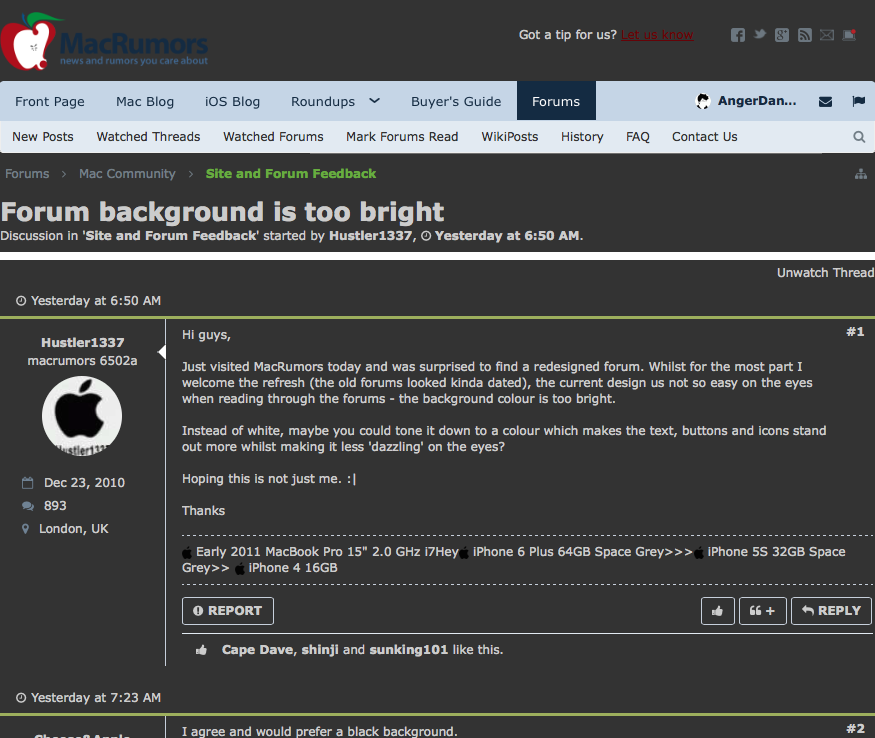The image size is (875, 738).
Task: Report post #1
Action: [228, 611]
